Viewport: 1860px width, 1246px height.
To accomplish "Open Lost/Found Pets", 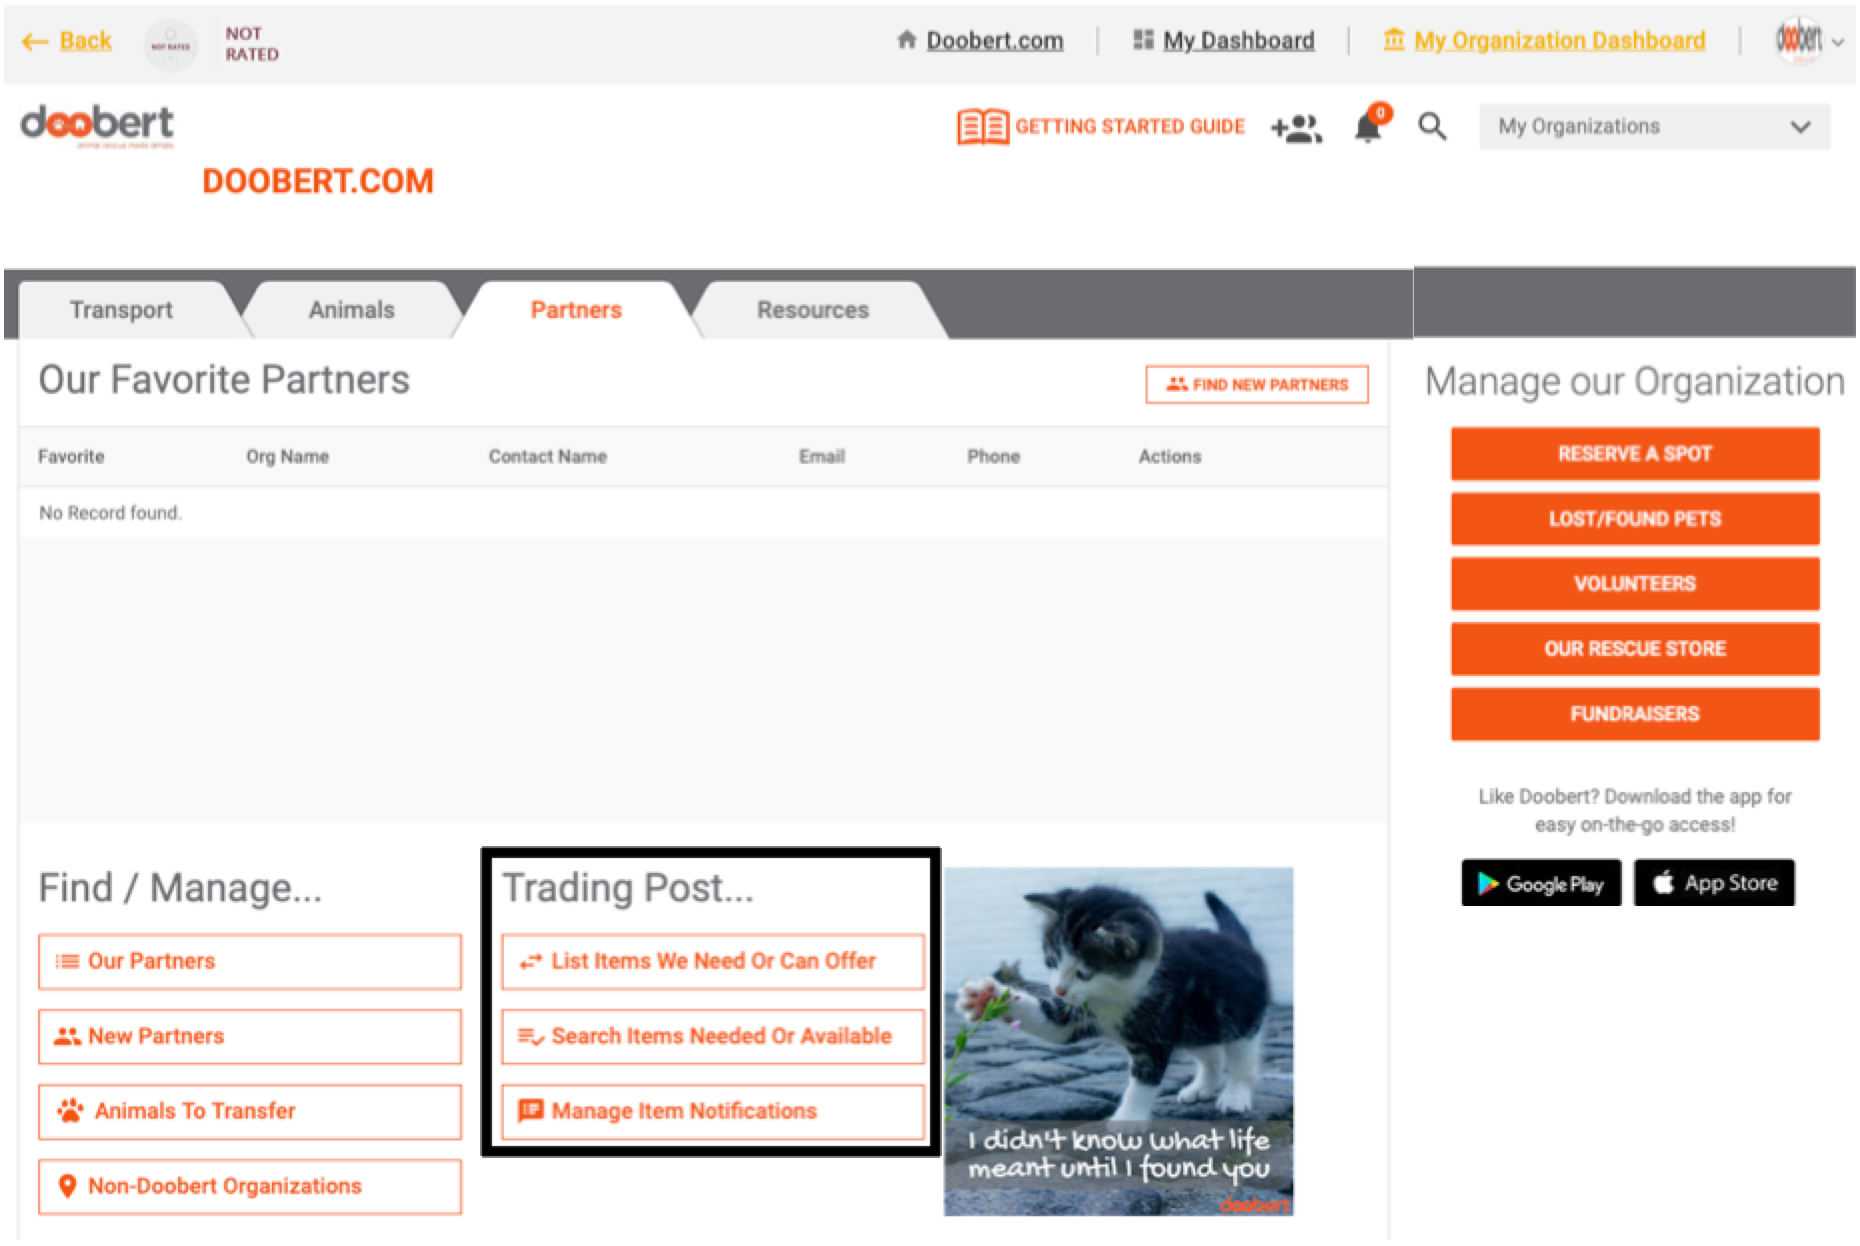I will click(x=1634, y=519).
